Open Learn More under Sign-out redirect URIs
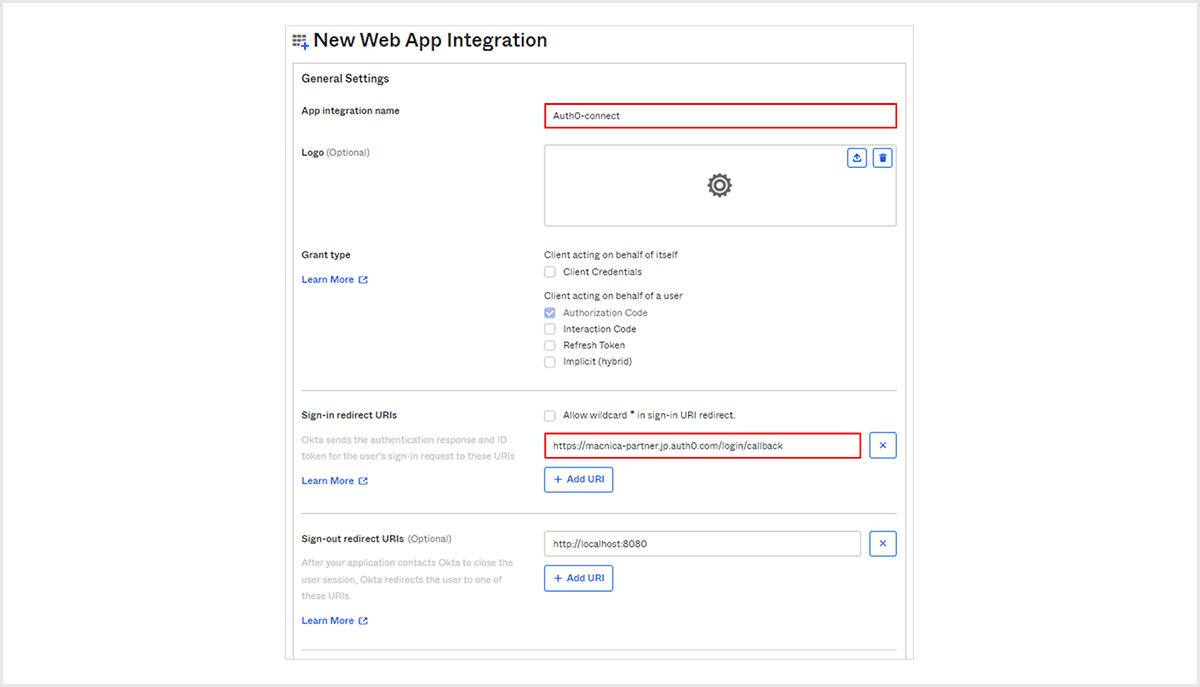Image resolution: width=1200 pixels, height=687 pixels. coord(334,621)
